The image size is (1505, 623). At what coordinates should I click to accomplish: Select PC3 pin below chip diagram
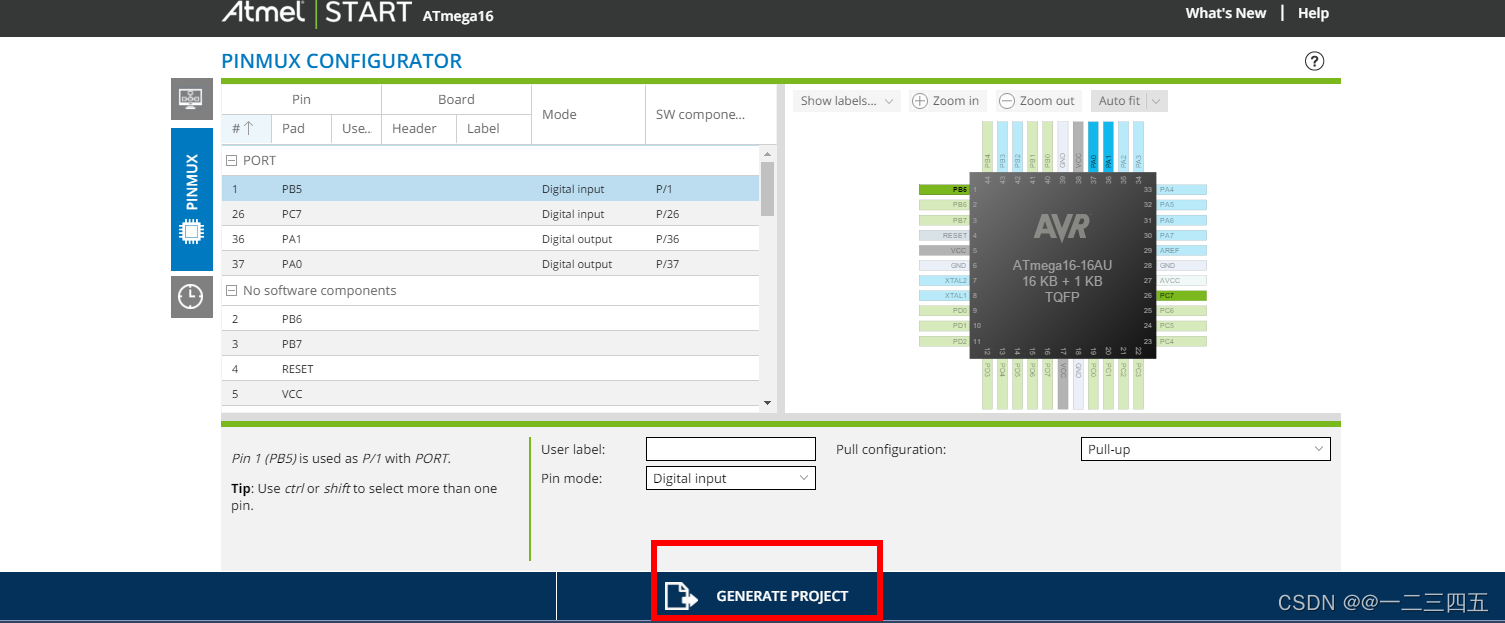[x=1138, y=384]
